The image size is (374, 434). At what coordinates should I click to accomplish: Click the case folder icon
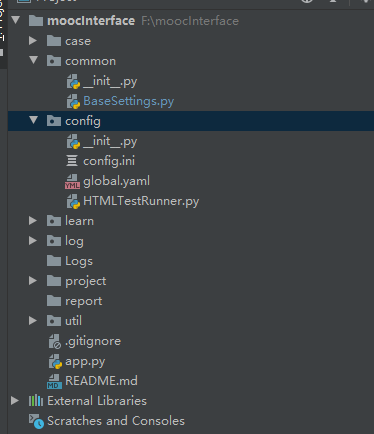click(54, 41)
